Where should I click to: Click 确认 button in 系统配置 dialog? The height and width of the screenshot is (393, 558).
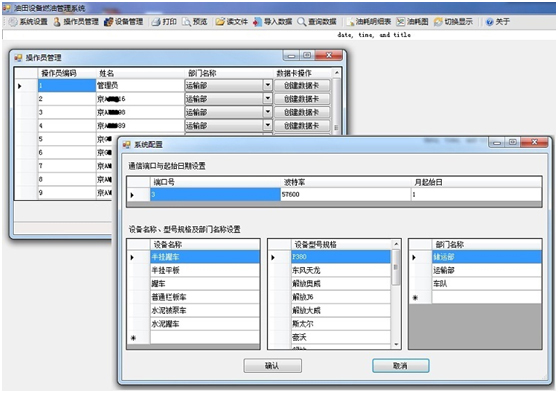pos(273,366)
